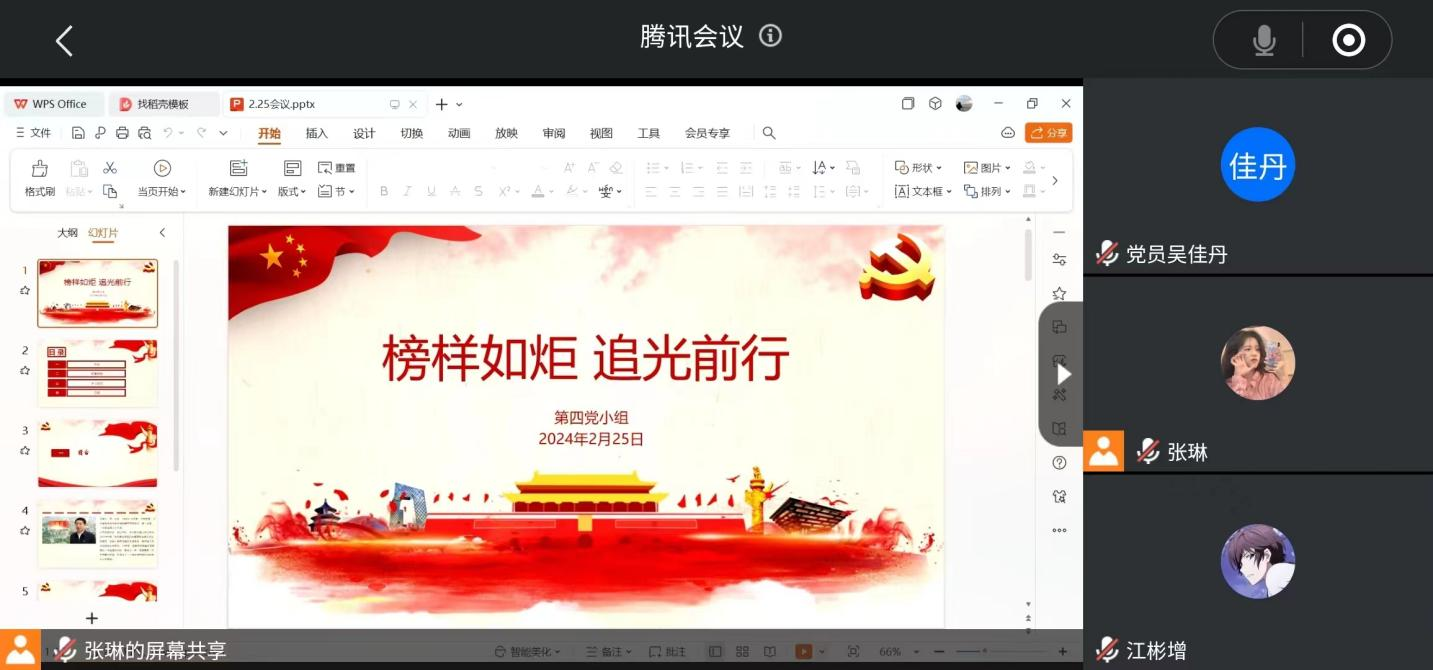Image resolution: width=1433 pixels, height=670 pixels.
Task: Select slide 4 thumbnail with portrait photo
Action: coord(97,533)
